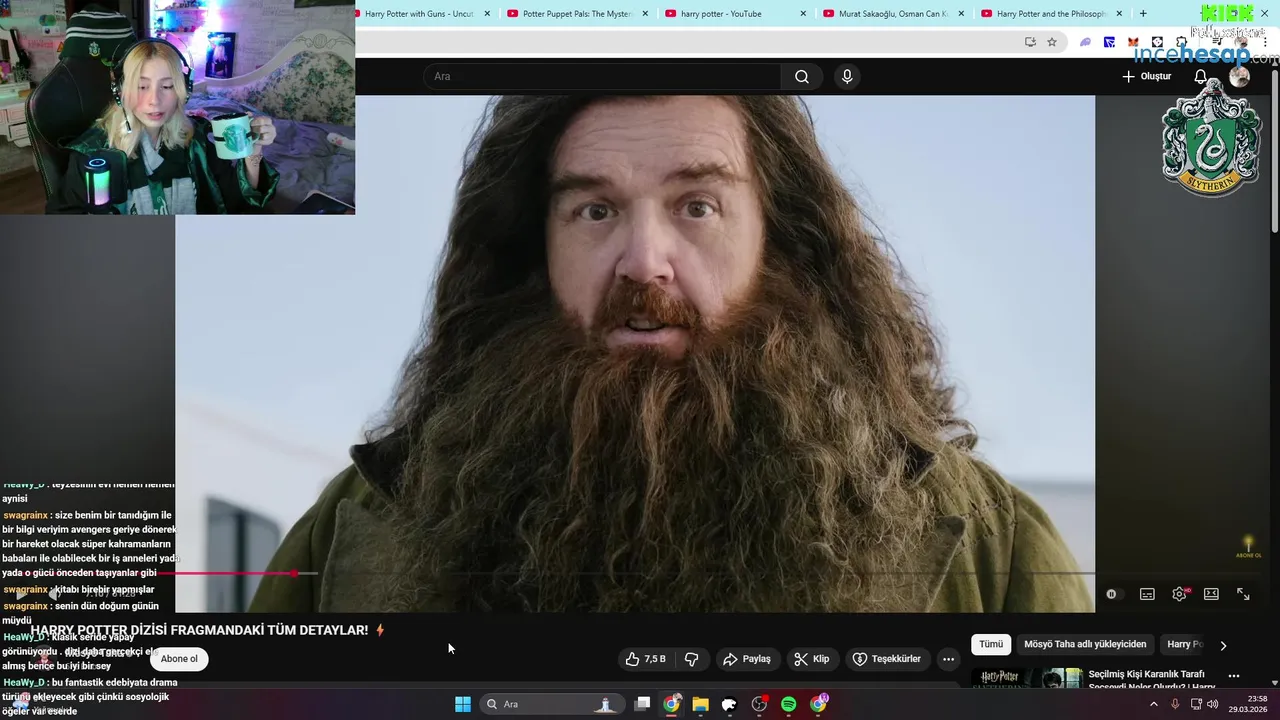This screenshot has height=720, width=1280.
Task: Select the Harry Po... filter chip
Action: click(x=1185, y=645)
